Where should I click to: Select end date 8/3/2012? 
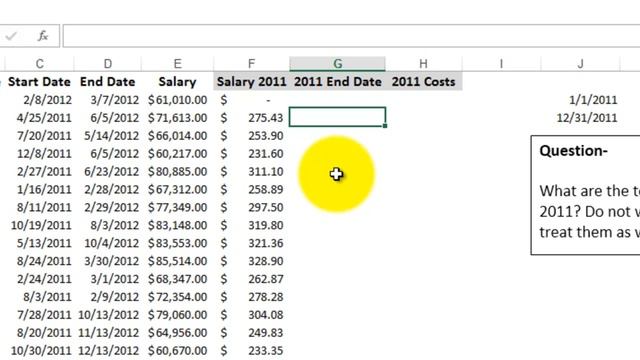[108, 225]
